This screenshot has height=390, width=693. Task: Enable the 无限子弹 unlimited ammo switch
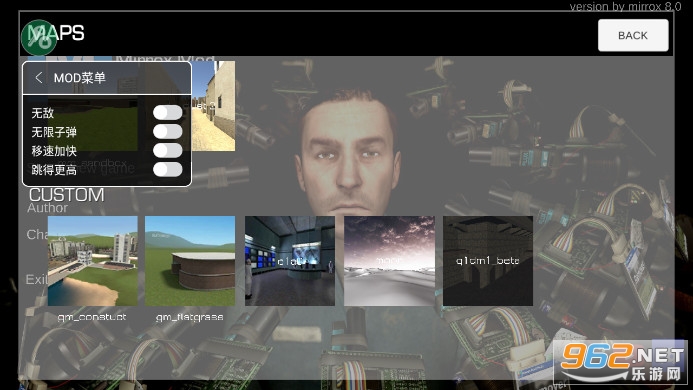point(168,132)
